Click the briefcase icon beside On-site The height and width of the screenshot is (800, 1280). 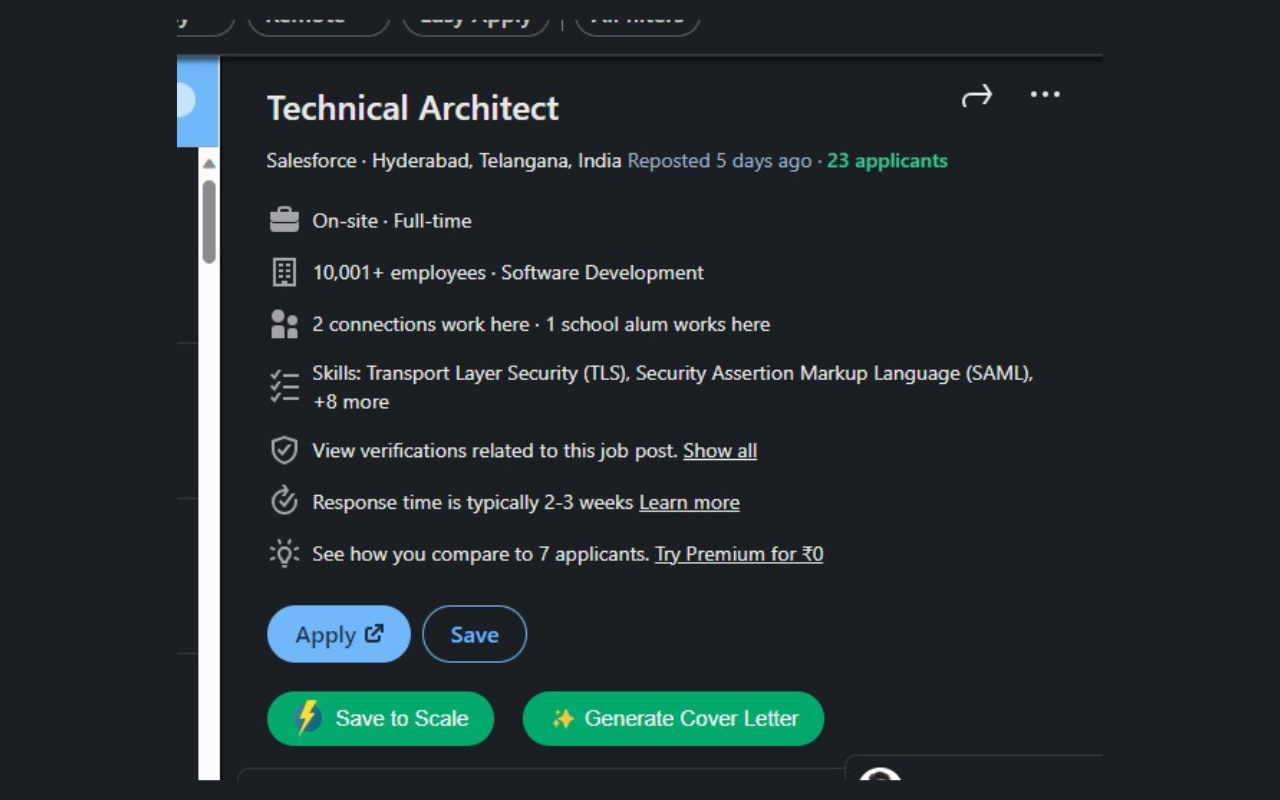pyautogui.click(x=284, y=220)
